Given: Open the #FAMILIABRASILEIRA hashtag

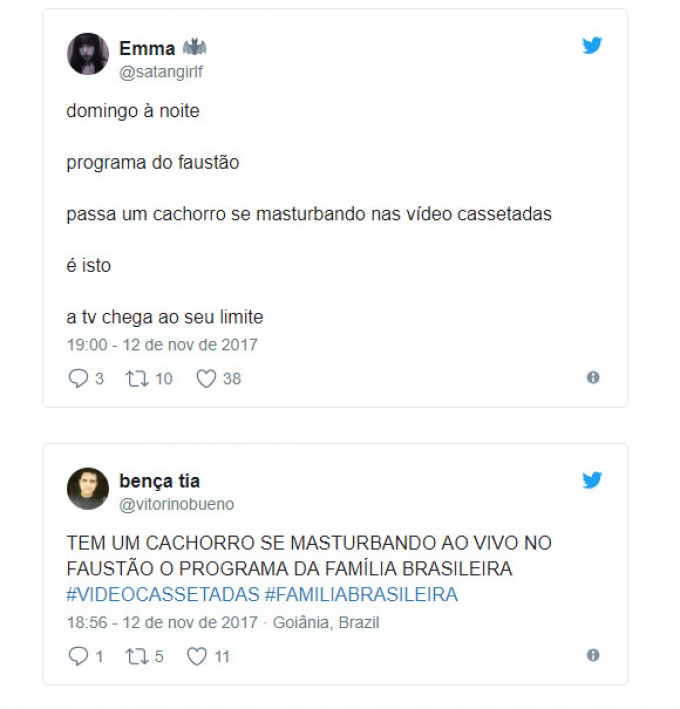Looking at the screenshot, I should click(x=361, y=594).
